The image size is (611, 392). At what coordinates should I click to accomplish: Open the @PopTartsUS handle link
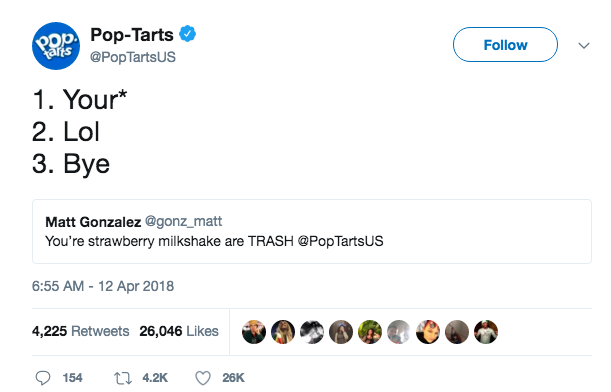133,57
